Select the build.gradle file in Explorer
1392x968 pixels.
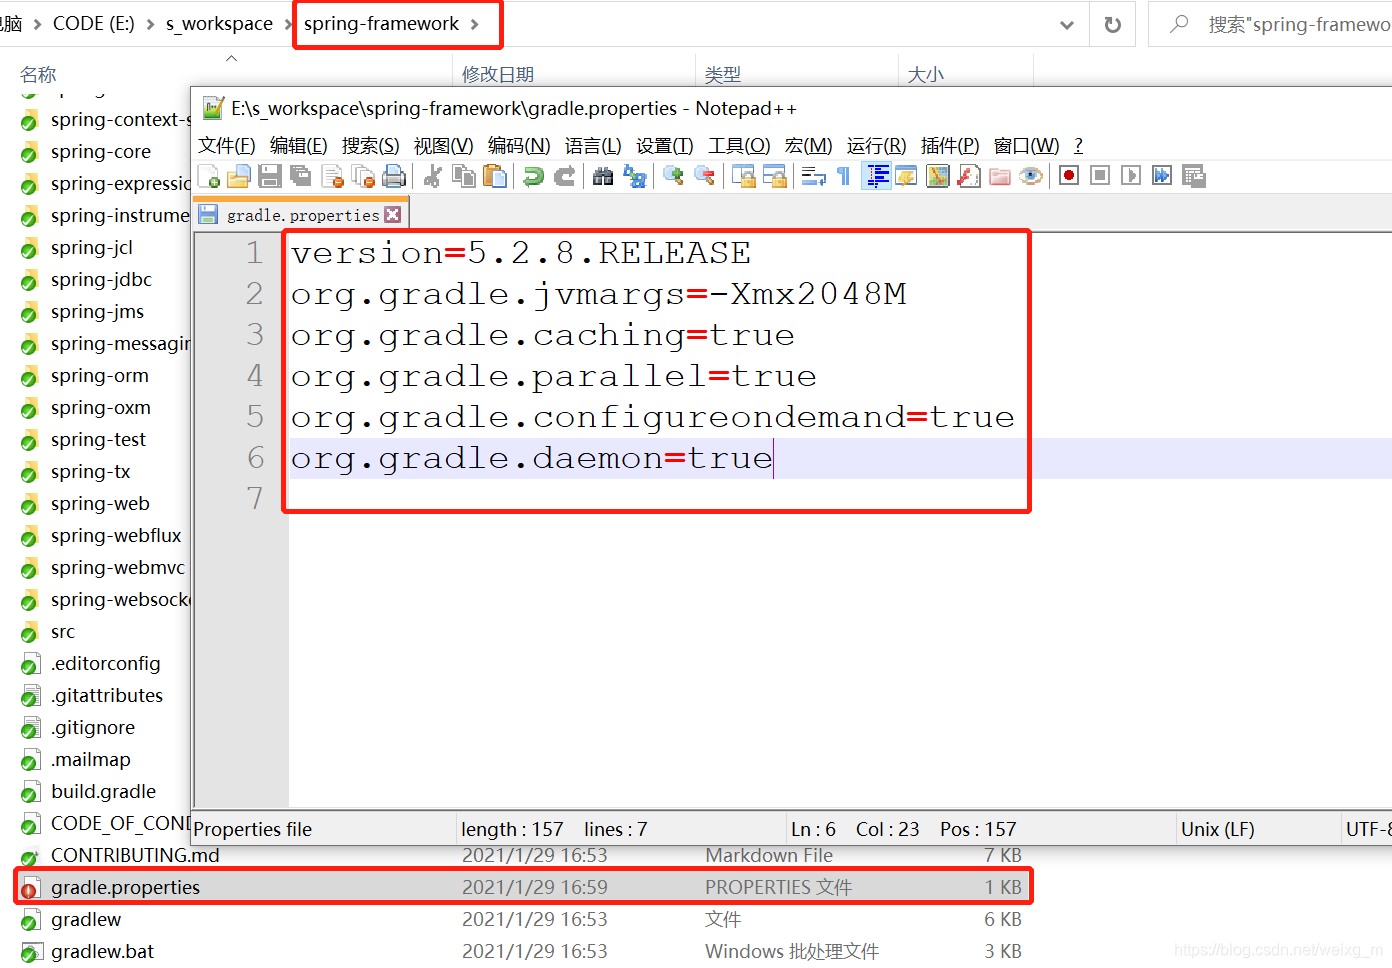click(103, 792)
